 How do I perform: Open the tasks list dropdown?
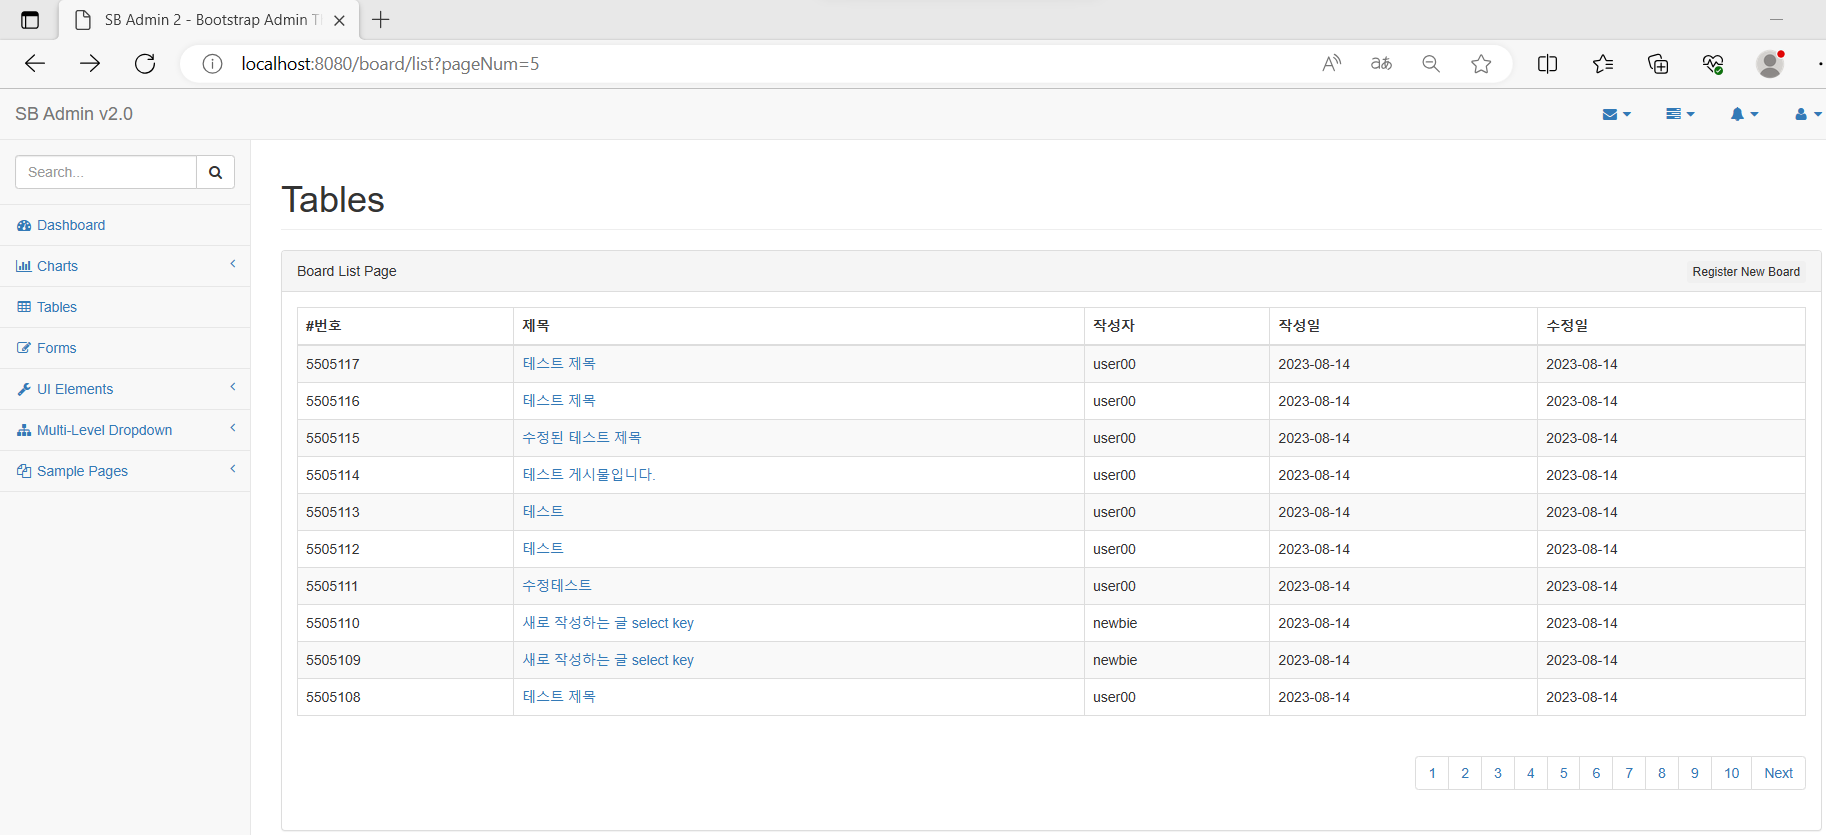(x=1680, y=114)
